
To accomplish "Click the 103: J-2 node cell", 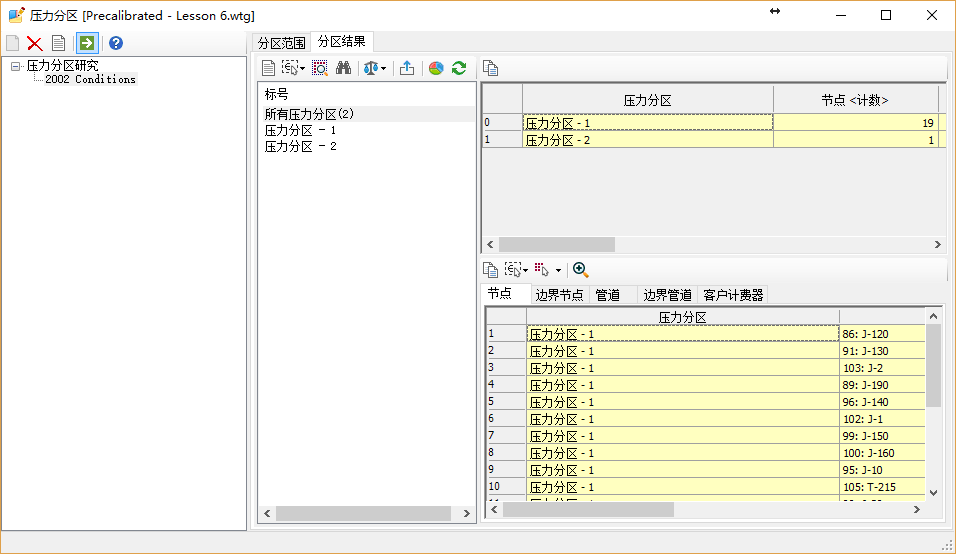I will 882,368.
